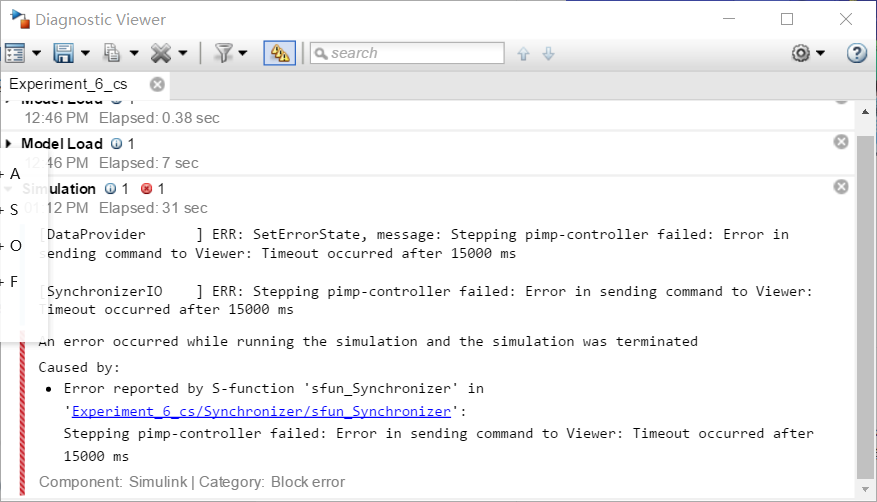Open the Help question mark icon
Screen dimensions: 877x502
click(x=856, y=53)
